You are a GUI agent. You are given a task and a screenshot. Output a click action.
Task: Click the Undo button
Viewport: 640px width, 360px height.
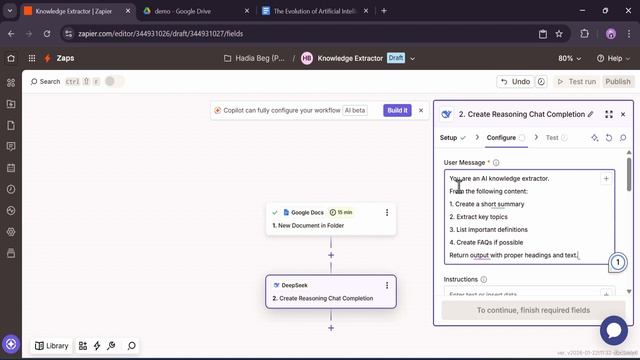pyautogui.click(x=515, y=82)
